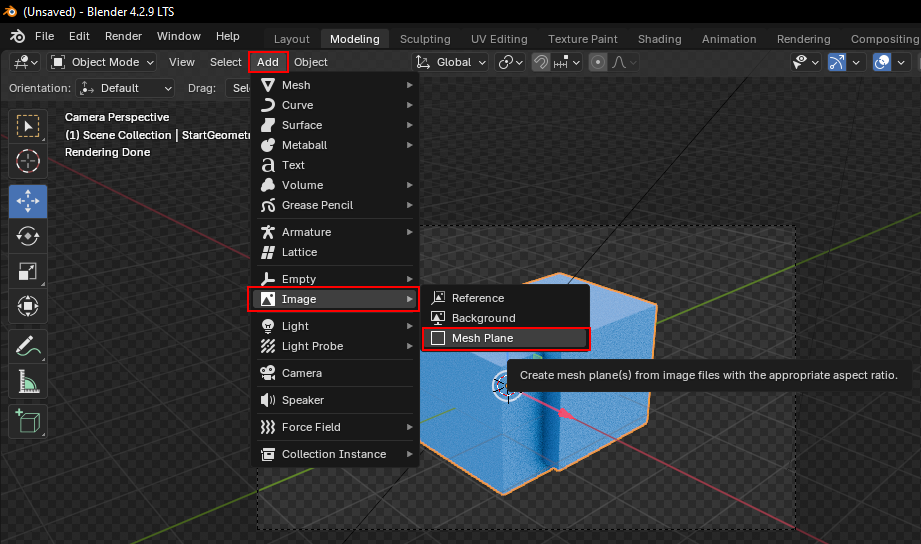The height and width of the screenshot is (544, 921).
Task: Pick the Annotate pencil tool
Action: (x=28, y=347)
